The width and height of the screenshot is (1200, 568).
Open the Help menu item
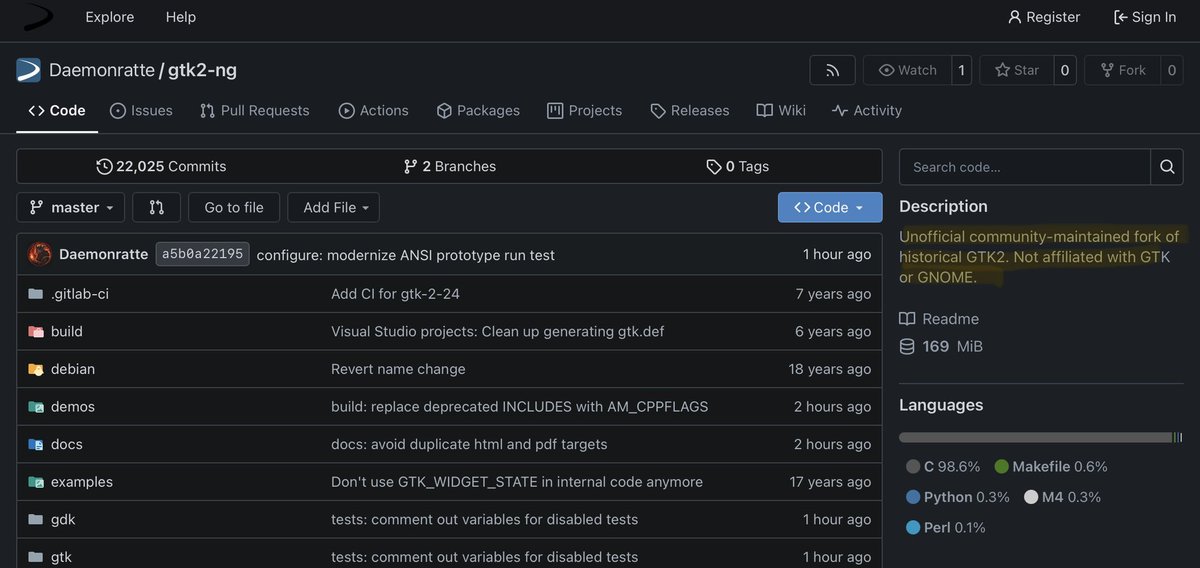(x=181, y=17)
